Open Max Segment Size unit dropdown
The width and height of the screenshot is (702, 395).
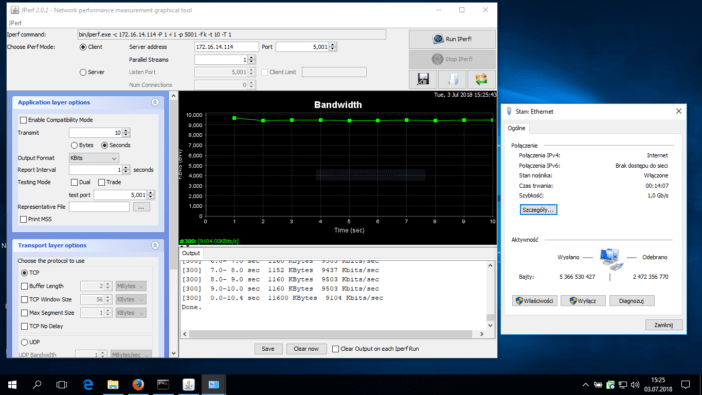131,313
